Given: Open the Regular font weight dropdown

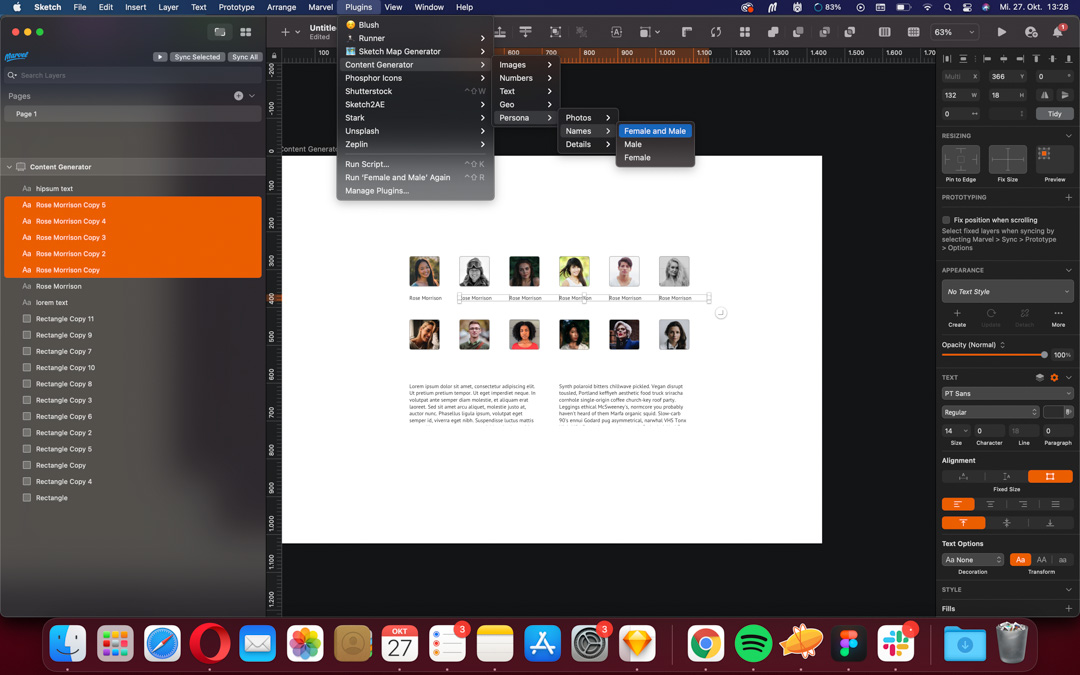Looking at the screenshot, I should click(990, 412).
